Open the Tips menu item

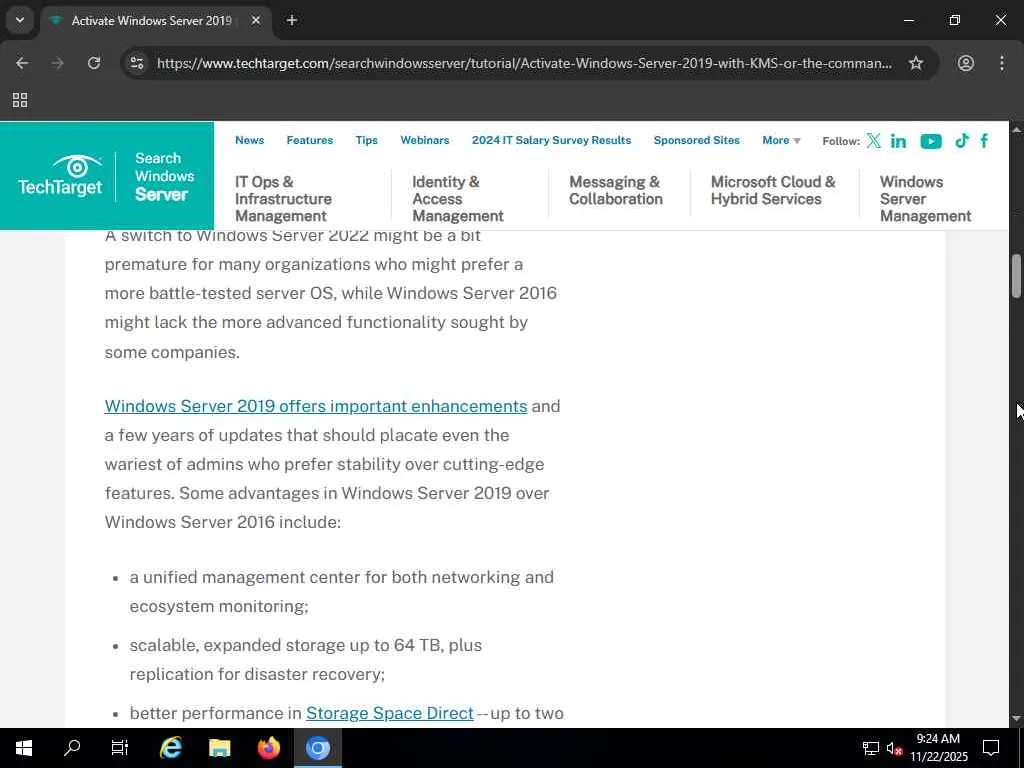[x=366, y=140]
